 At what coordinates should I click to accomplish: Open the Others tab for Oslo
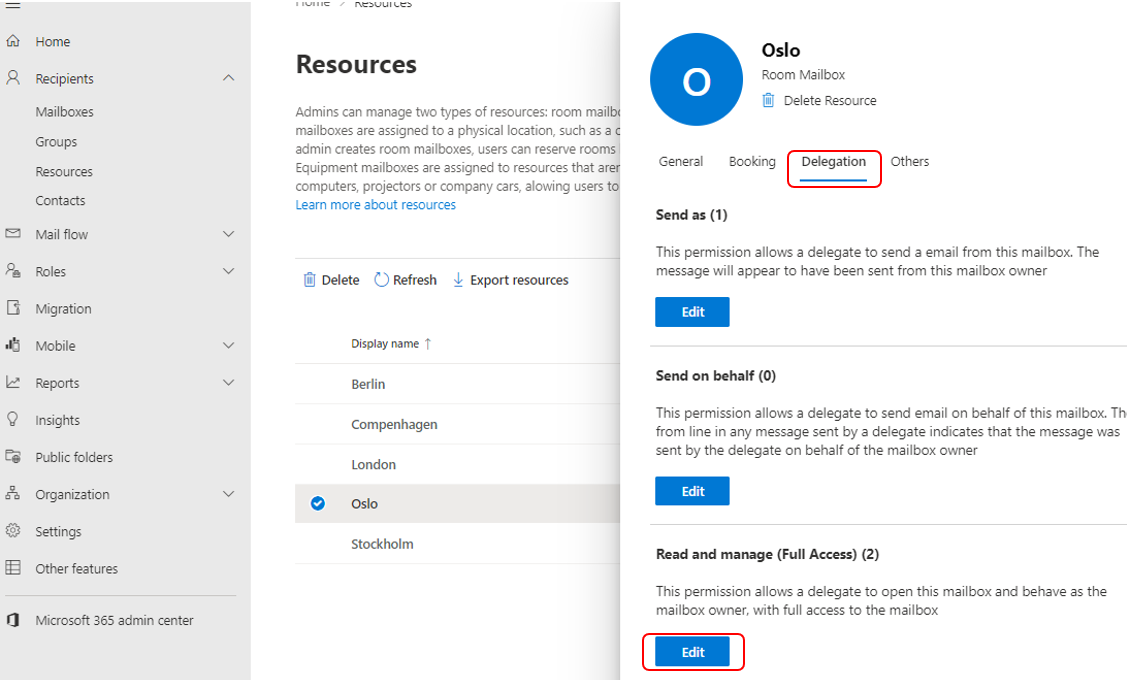909,161
